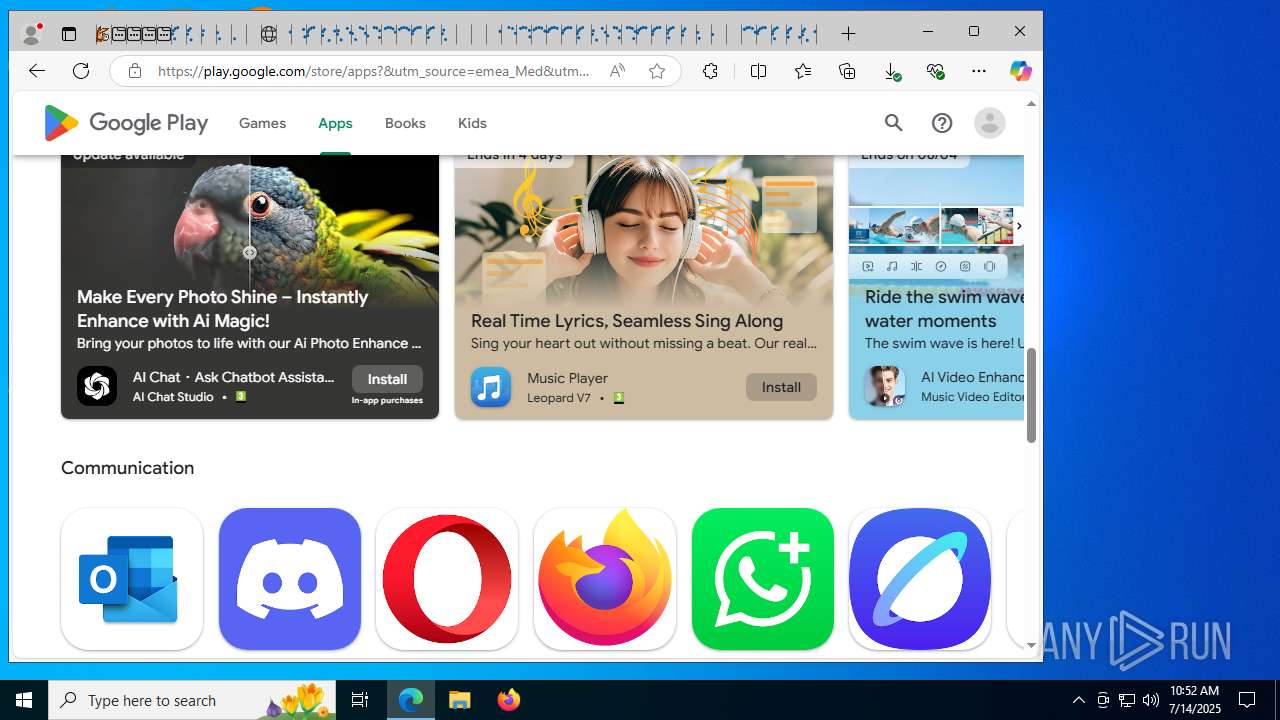
Task: Show Edge Downloads panel
Action: tap(892, 71)
